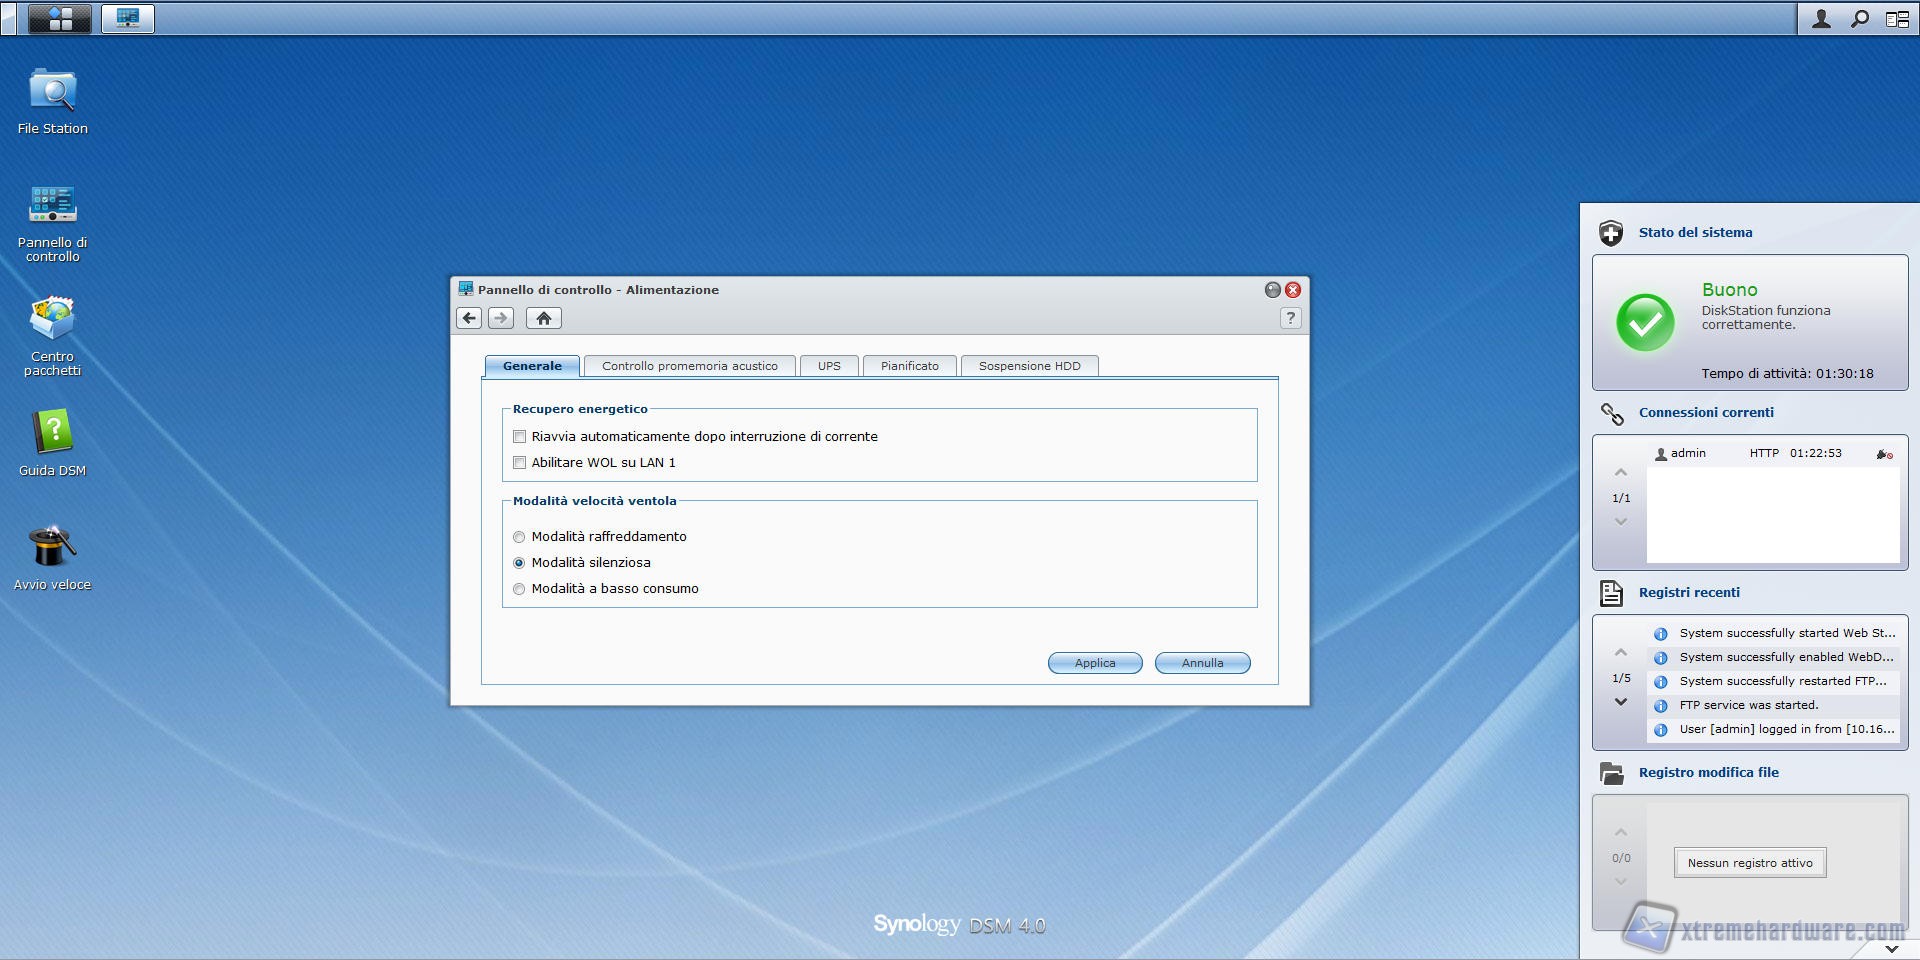Image resolution: width=1920 pixels, height=960 pixels.
Task: Click the back arrow in control panel
Action: pyautogui.click(x=469, y=318)
